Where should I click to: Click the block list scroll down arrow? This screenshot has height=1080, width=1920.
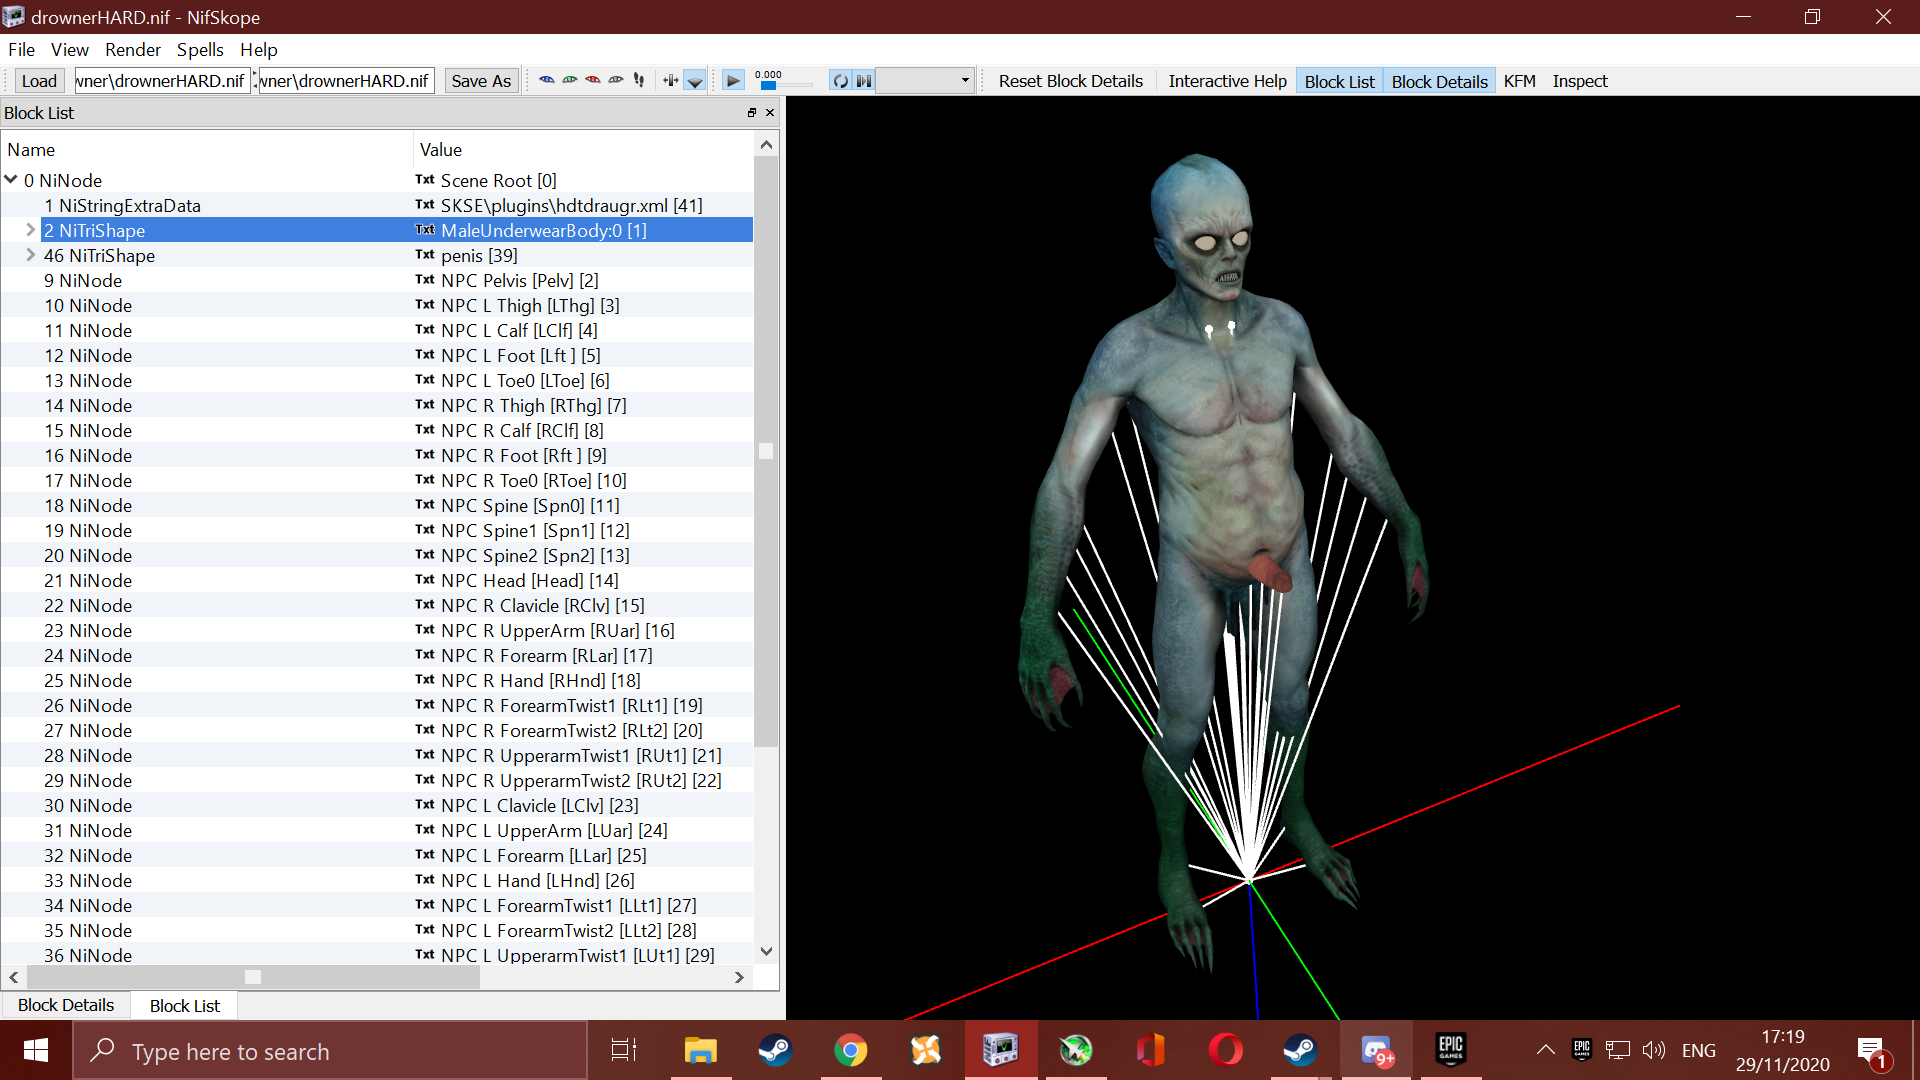[x=766, y=951]
